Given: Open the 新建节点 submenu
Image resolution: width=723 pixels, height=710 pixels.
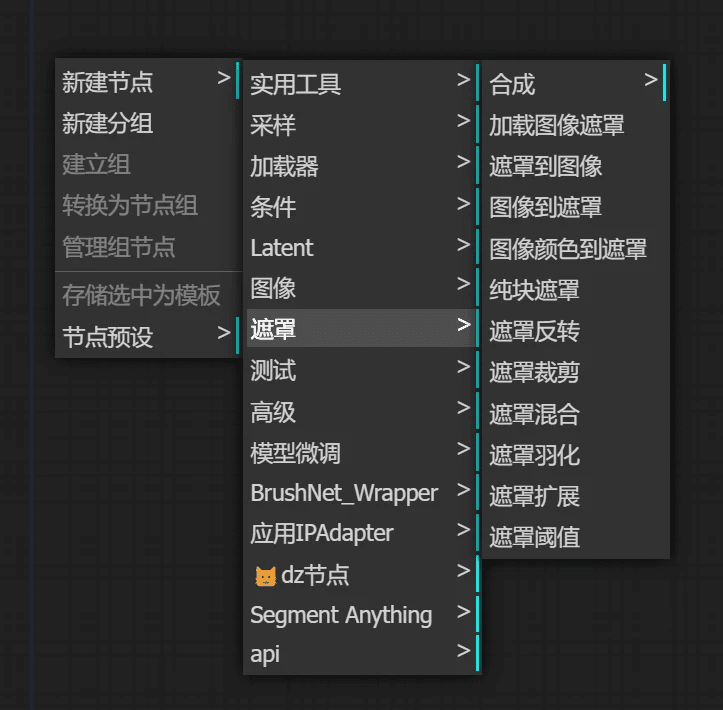Looking at the screenshot, I should click(x=148, y=81).
